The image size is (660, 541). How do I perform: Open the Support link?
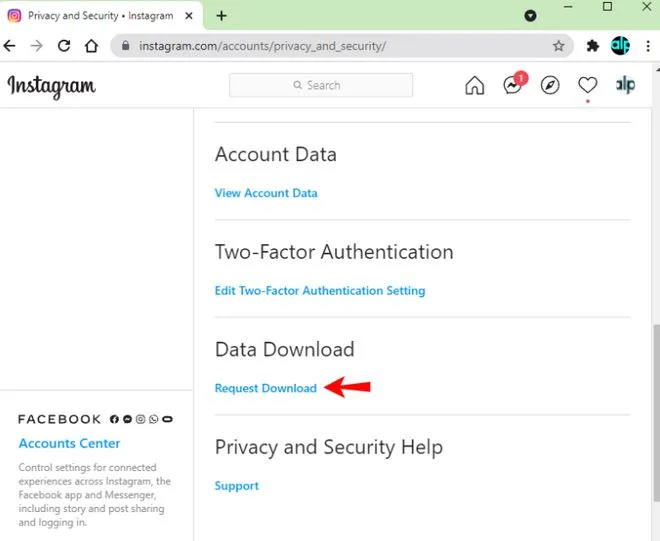[237, 486]
